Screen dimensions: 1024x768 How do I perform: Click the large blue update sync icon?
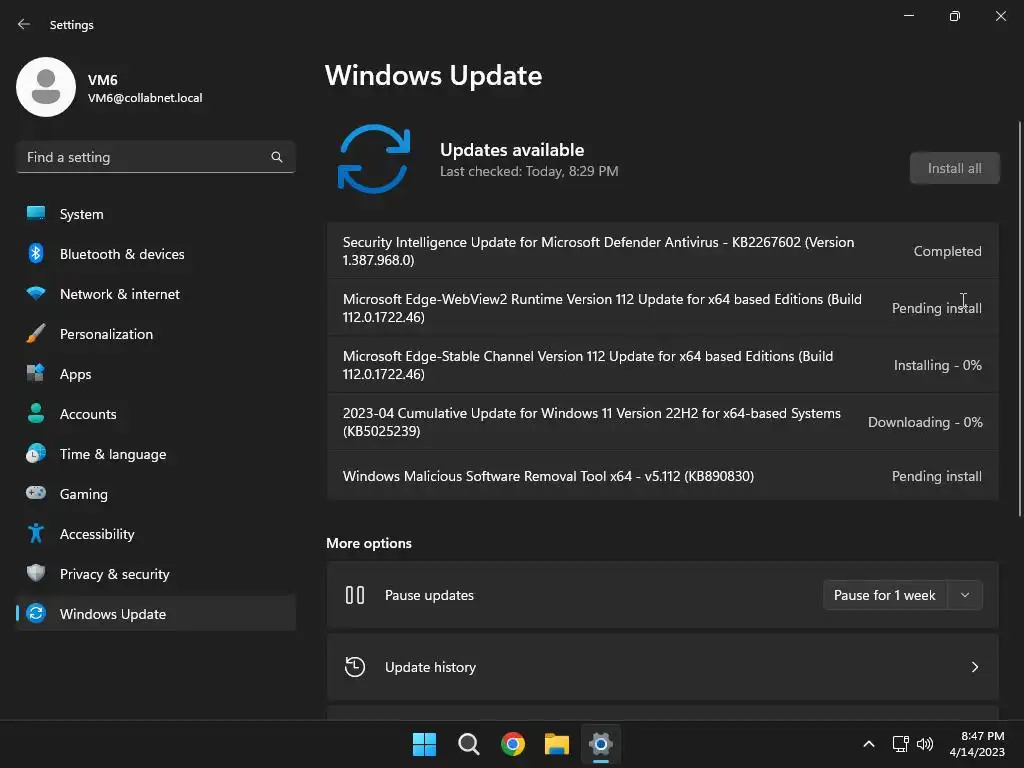click(x=374, y=159)
